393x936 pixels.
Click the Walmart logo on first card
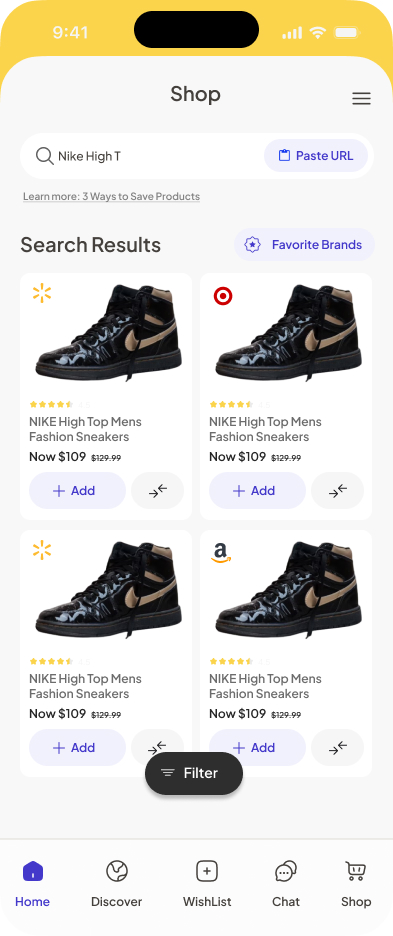[42, 294]
